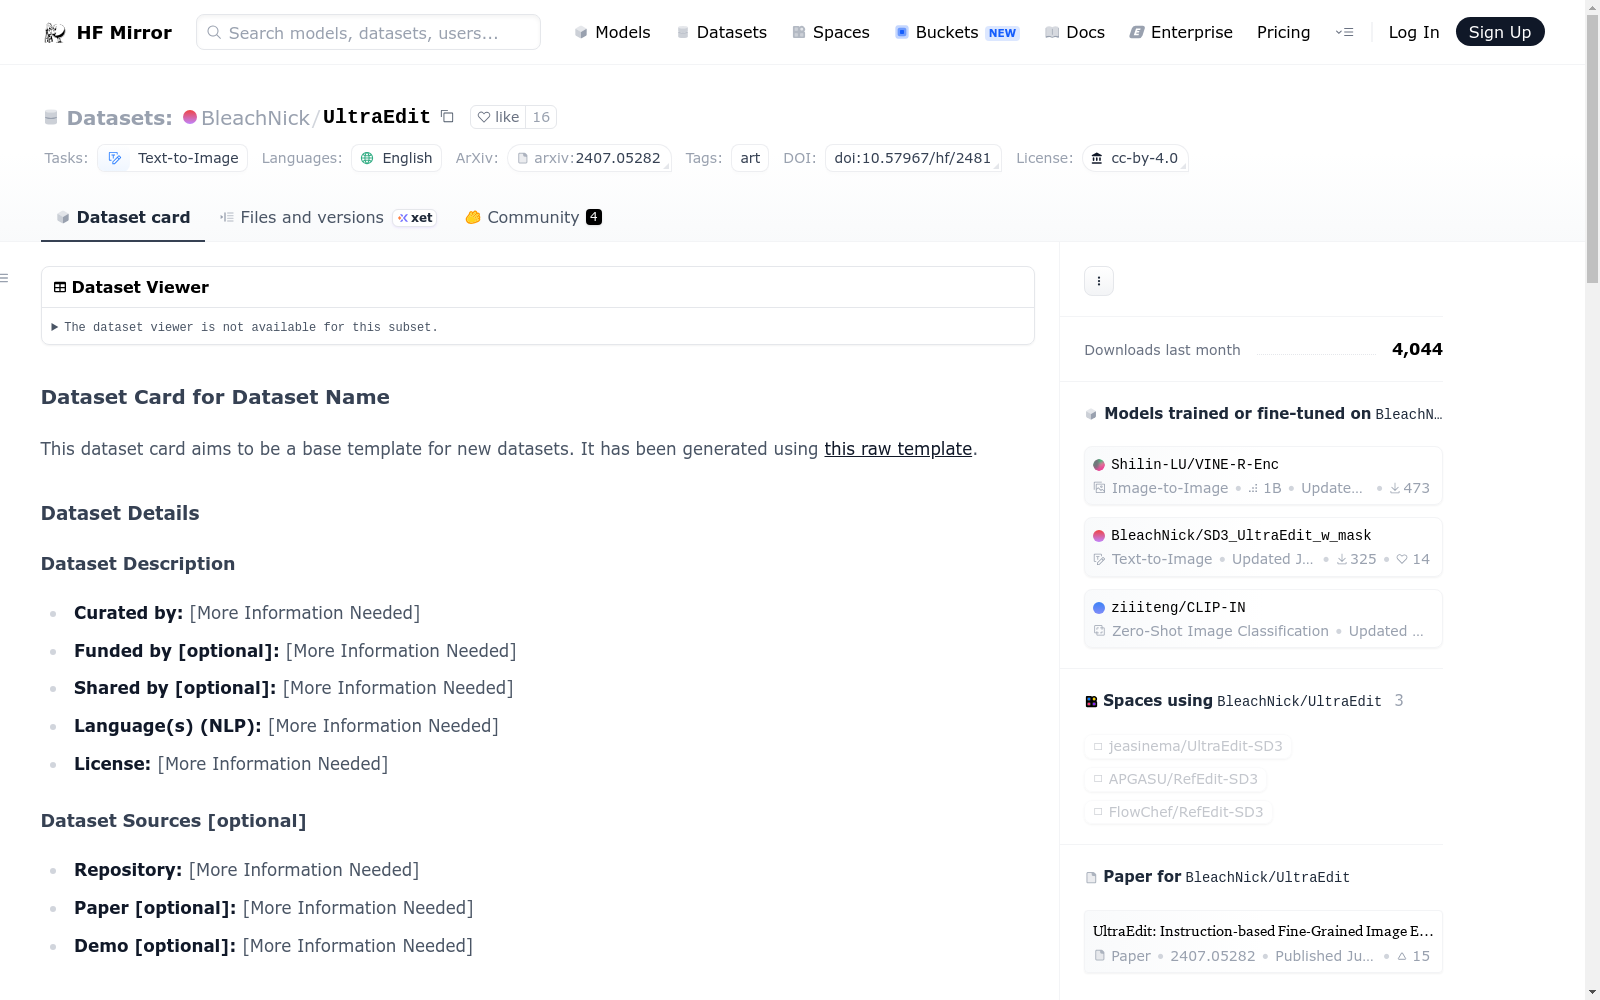Switch to Files and versions tab
The height and width of the screenshot is (1000, 1600).
click(x=328, y=217)
